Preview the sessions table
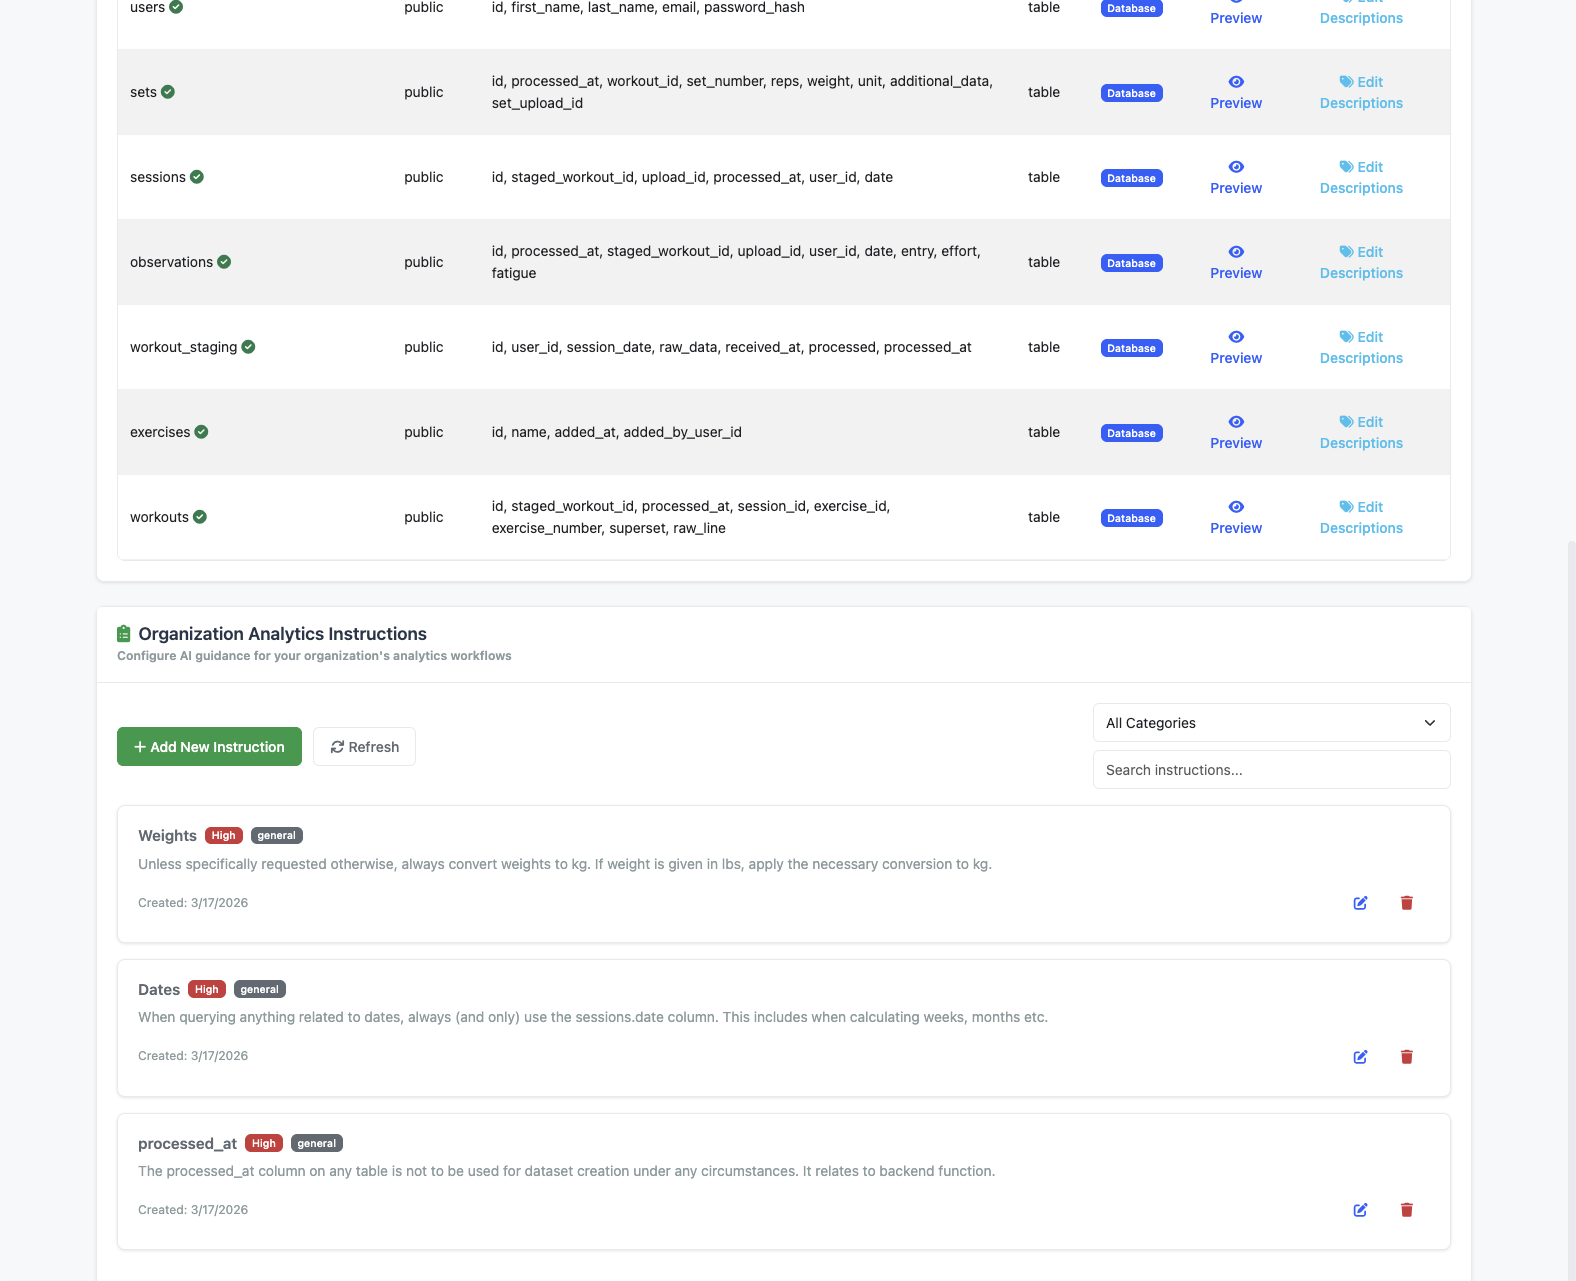 [x=1236, y=178]
